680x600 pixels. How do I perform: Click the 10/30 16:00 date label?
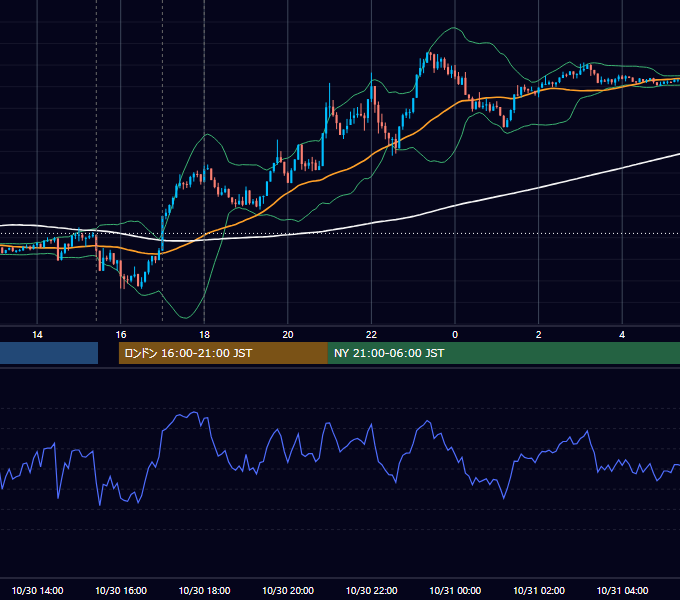(121, 590)
